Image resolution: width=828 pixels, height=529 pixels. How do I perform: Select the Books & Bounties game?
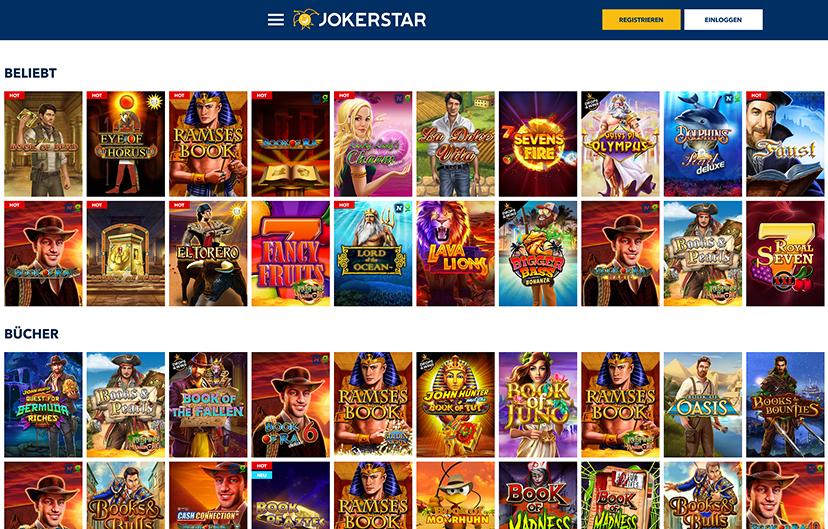click(x=785, y=404)
